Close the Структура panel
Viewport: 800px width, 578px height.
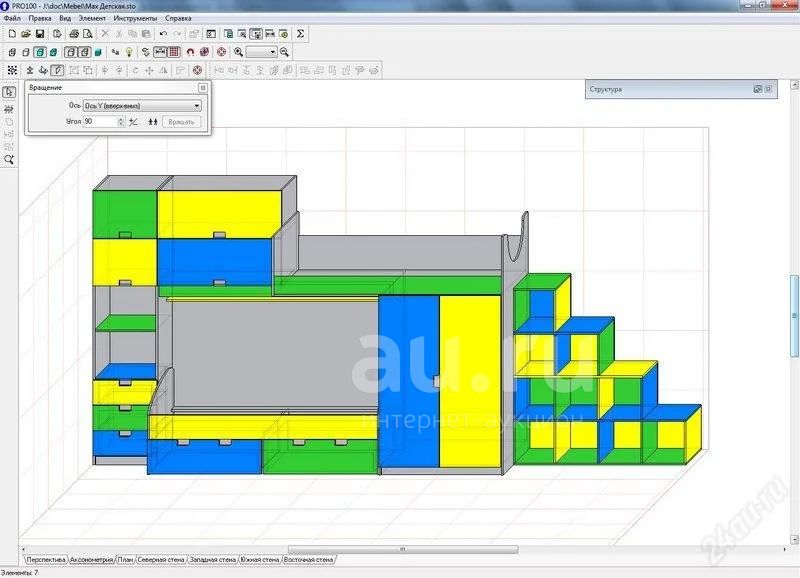768,89
